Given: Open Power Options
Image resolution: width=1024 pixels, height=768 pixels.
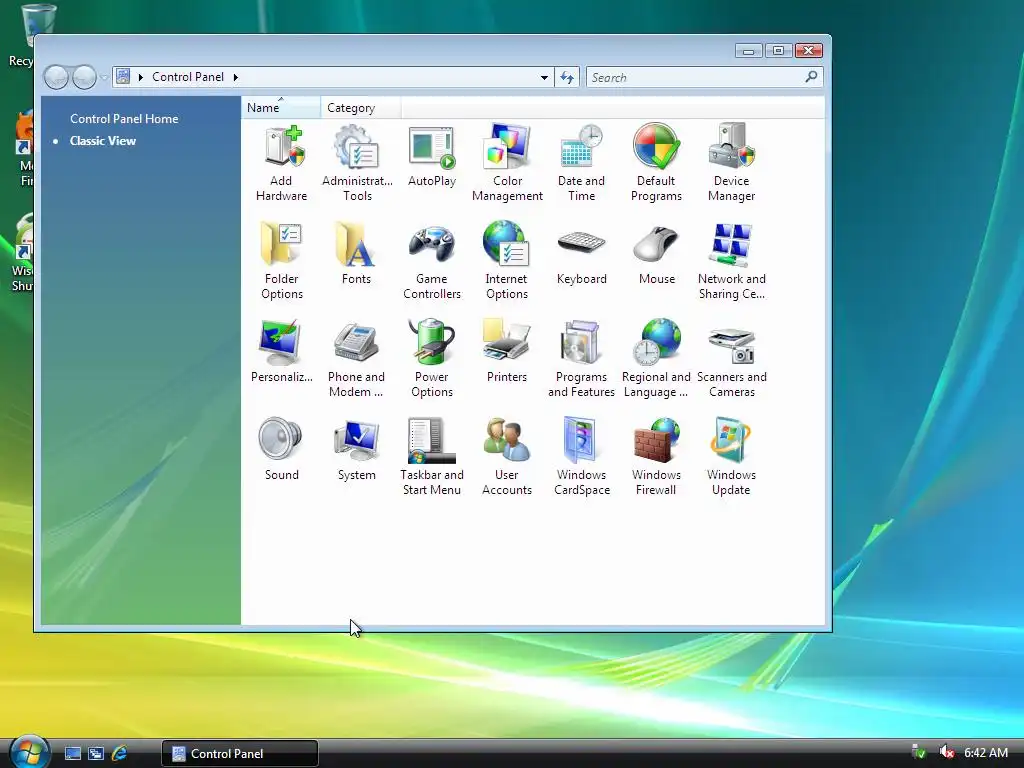Looking at the screenshot, I should tap(432, 359).
